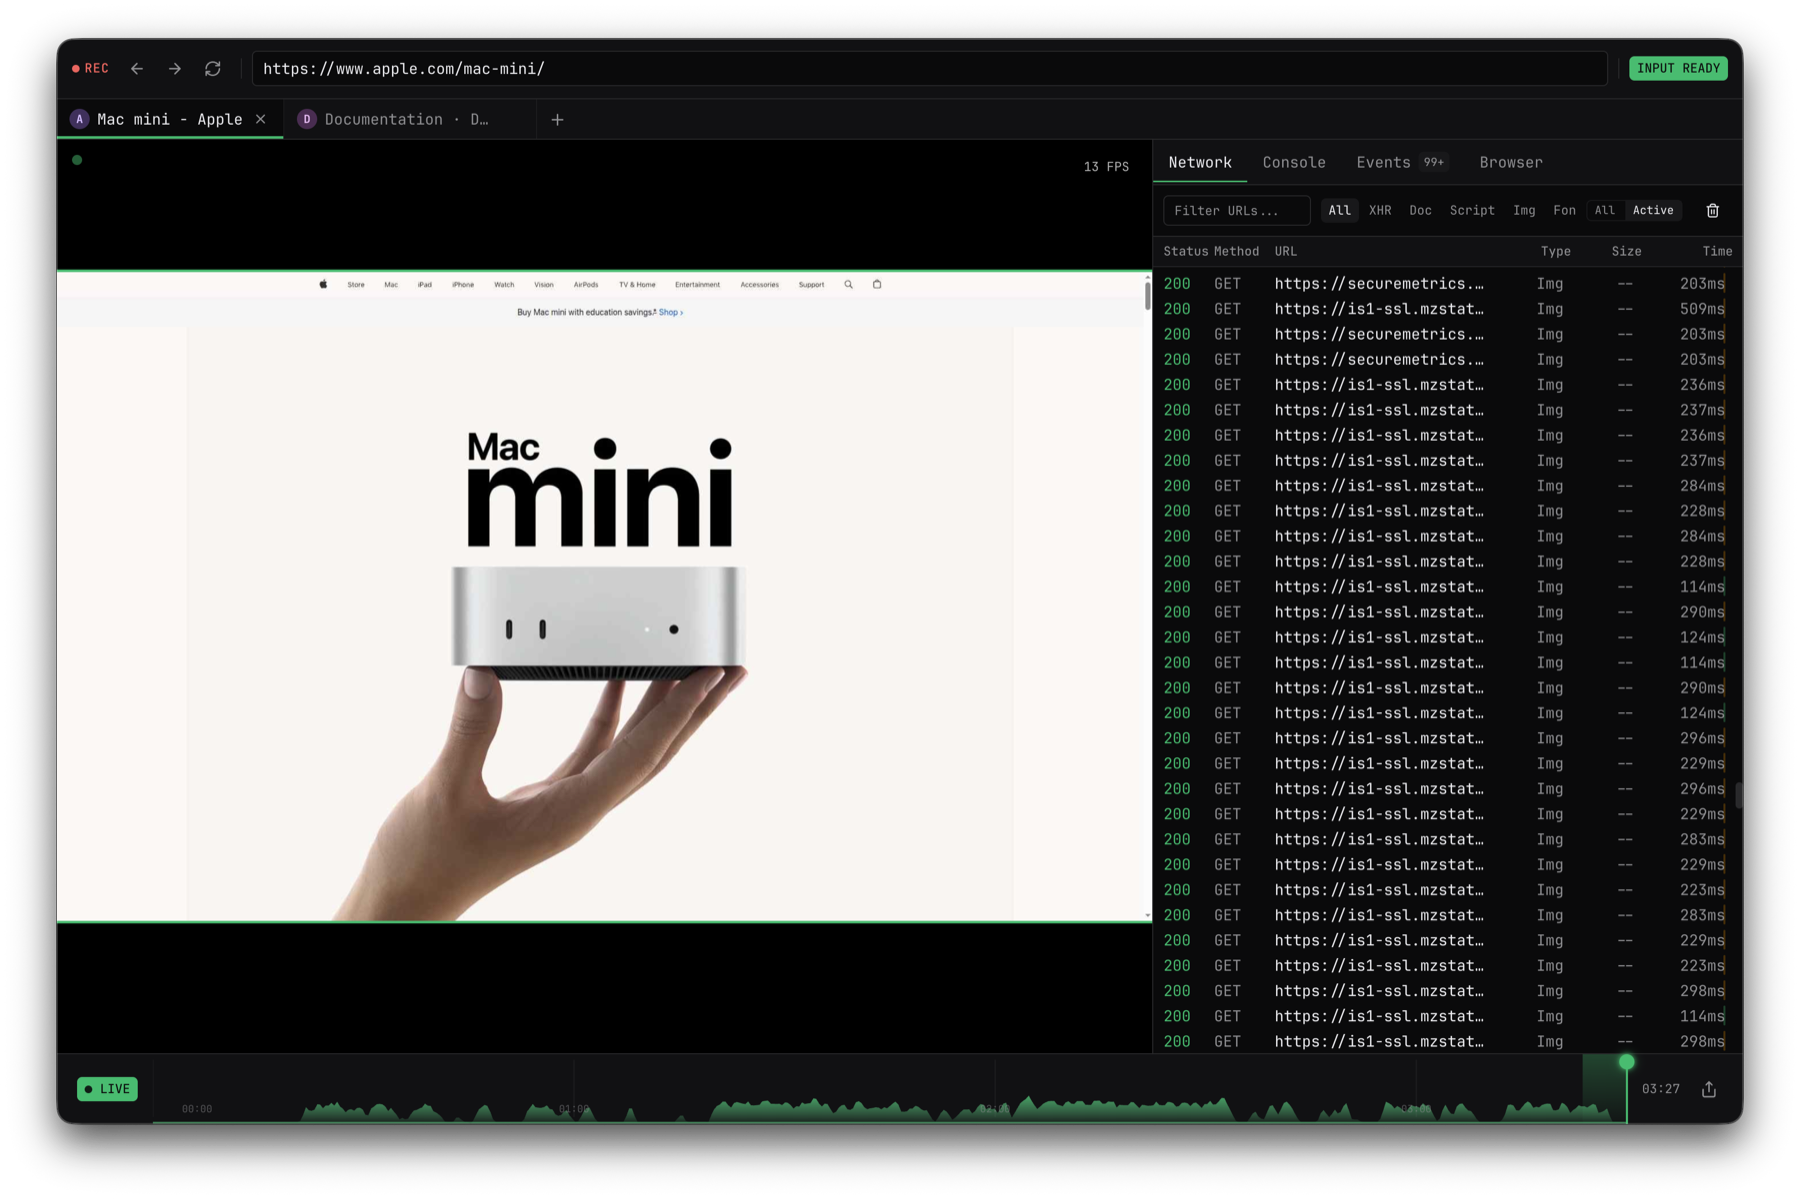Clear network log with the trash icon
1800x1199 pixels.
(x=1713, y=211)
